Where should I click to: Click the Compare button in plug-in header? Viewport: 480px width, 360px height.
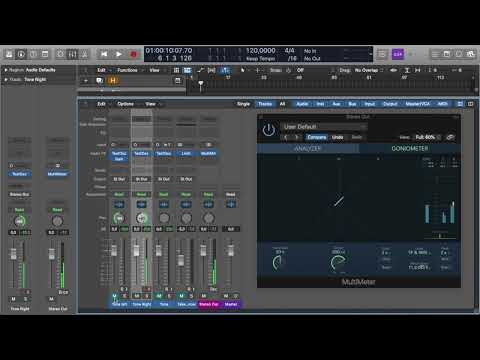[316, 137]
